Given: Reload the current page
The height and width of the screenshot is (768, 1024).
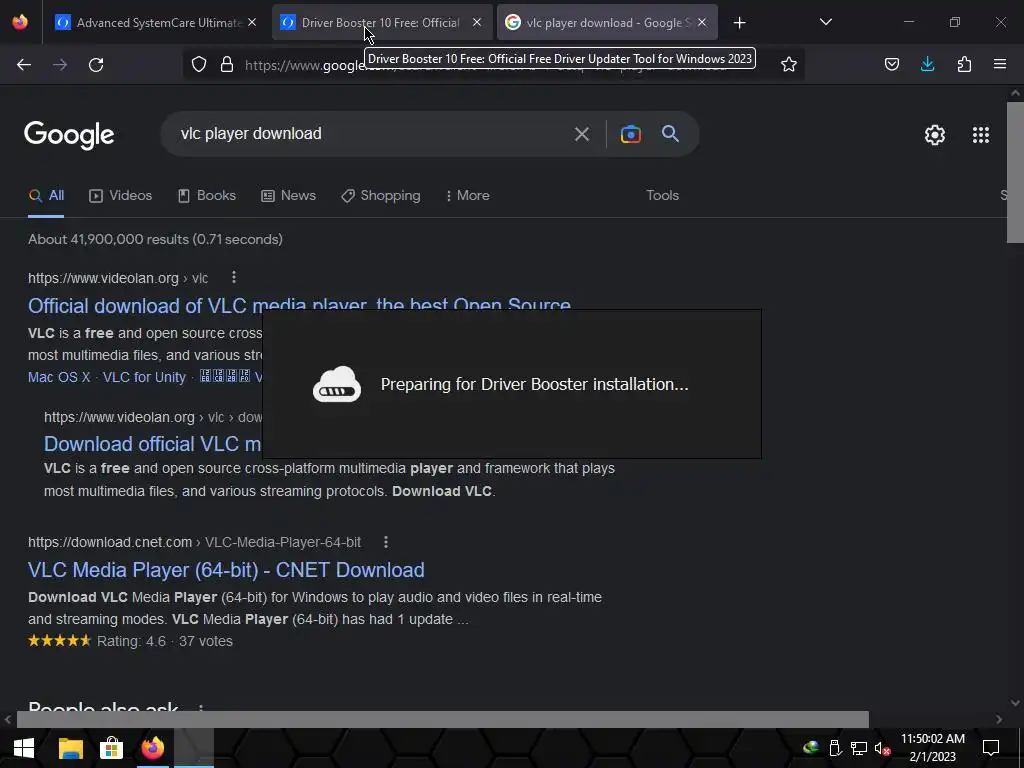Looking at the screenshot, I should point(96,65).
